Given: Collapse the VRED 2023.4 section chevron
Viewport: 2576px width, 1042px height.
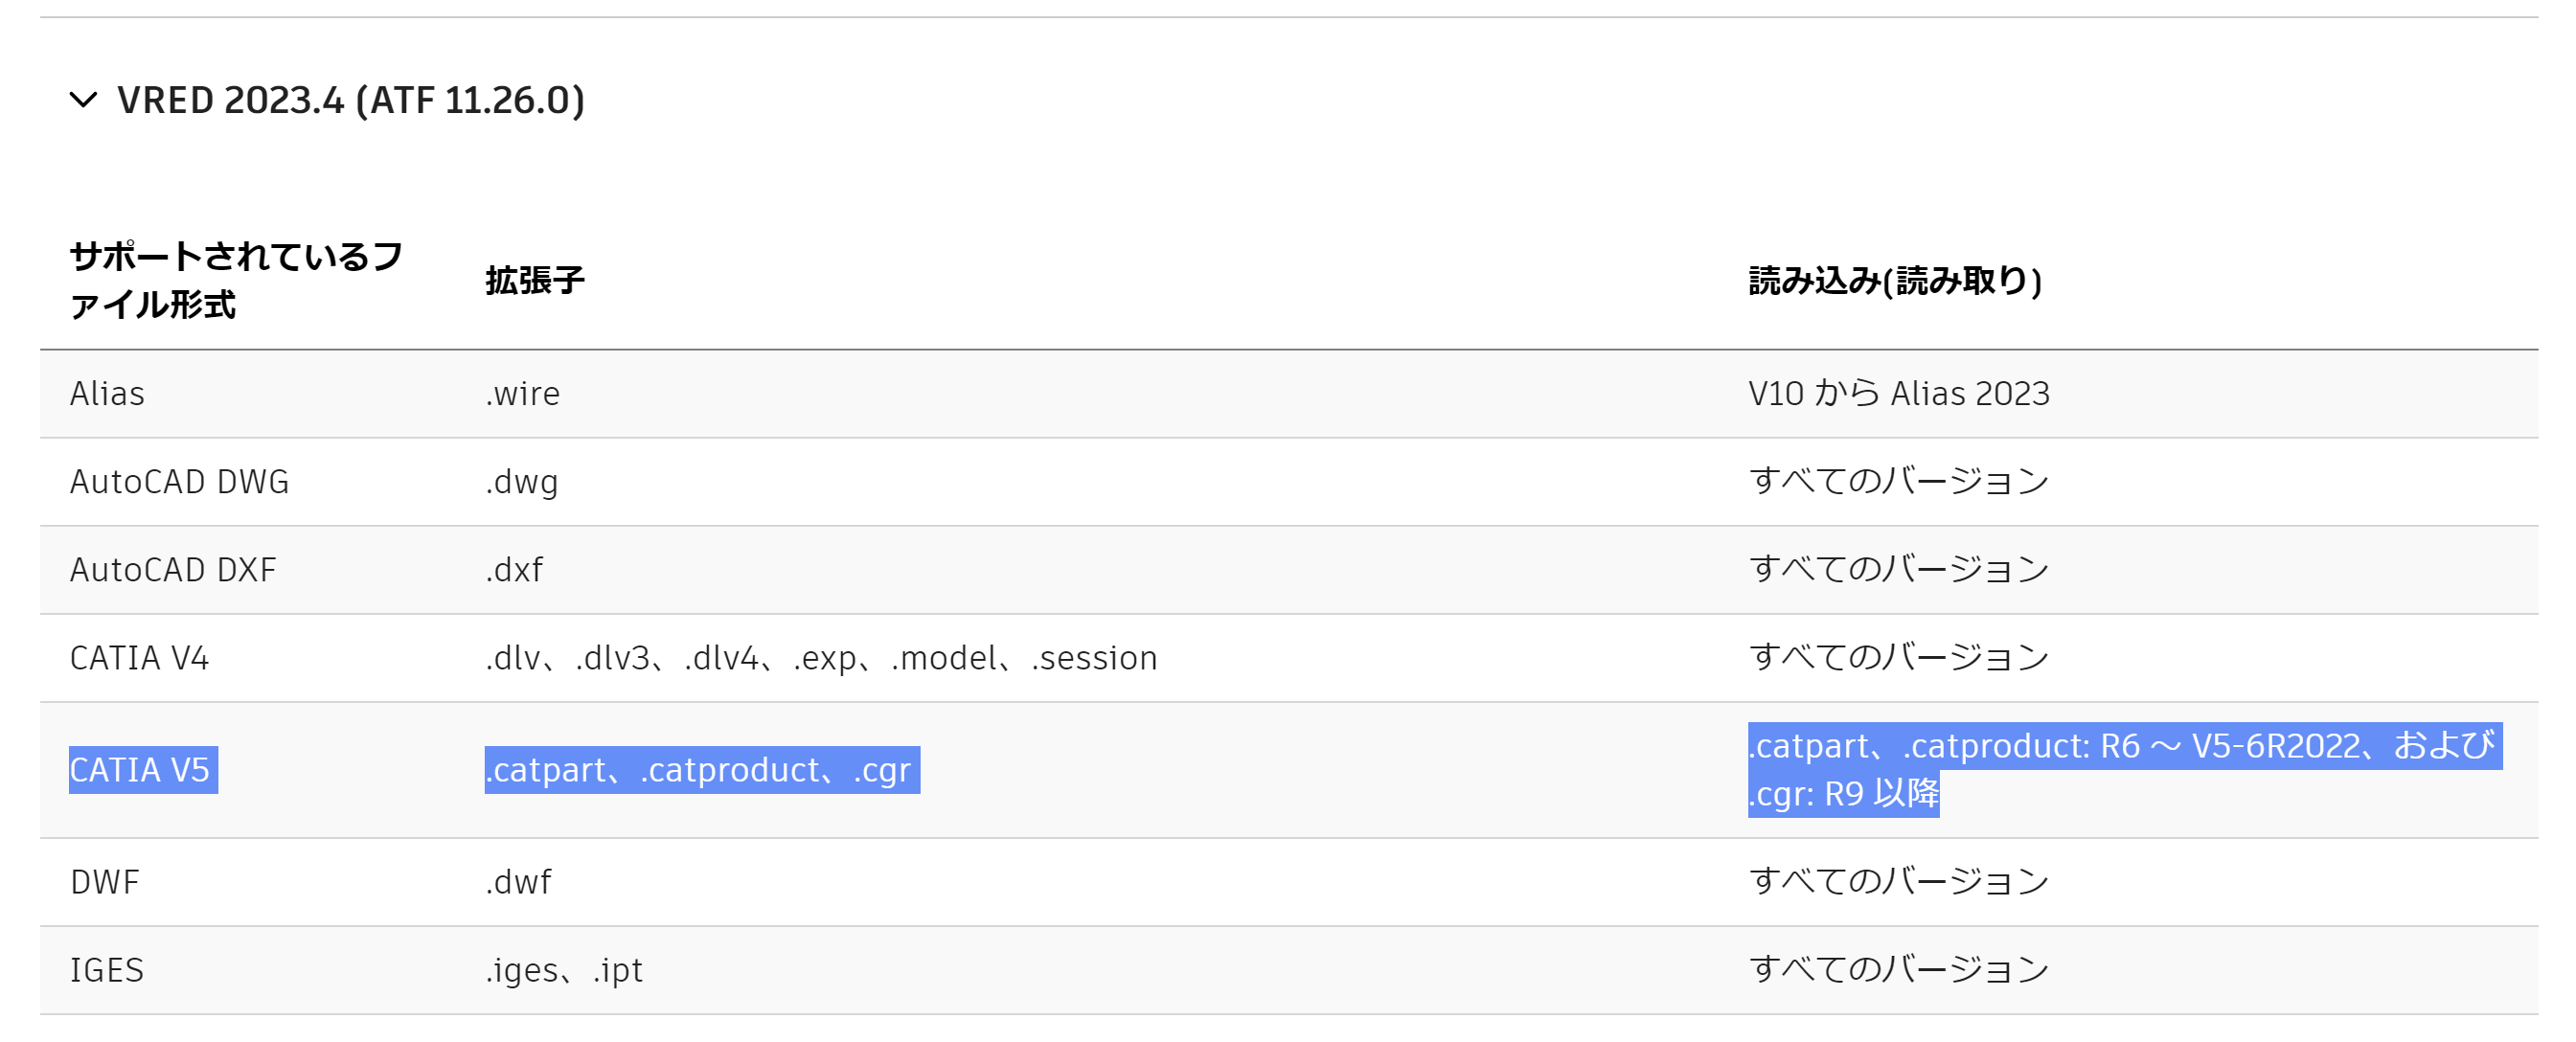Looking at the screenshot, I should coord(83,100).
